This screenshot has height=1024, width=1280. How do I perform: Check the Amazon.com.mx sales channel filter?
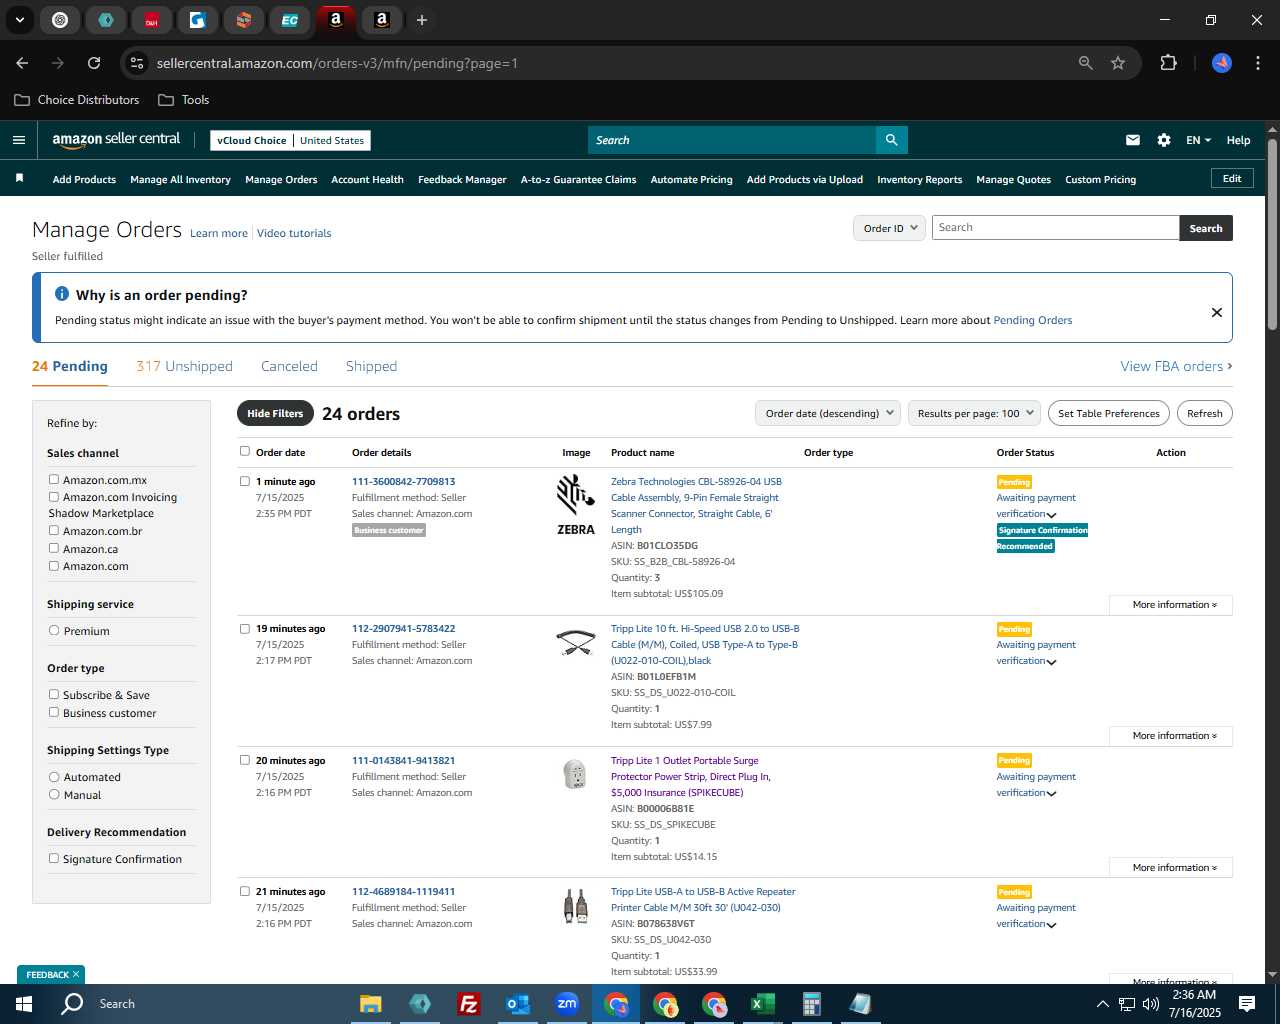54,480
